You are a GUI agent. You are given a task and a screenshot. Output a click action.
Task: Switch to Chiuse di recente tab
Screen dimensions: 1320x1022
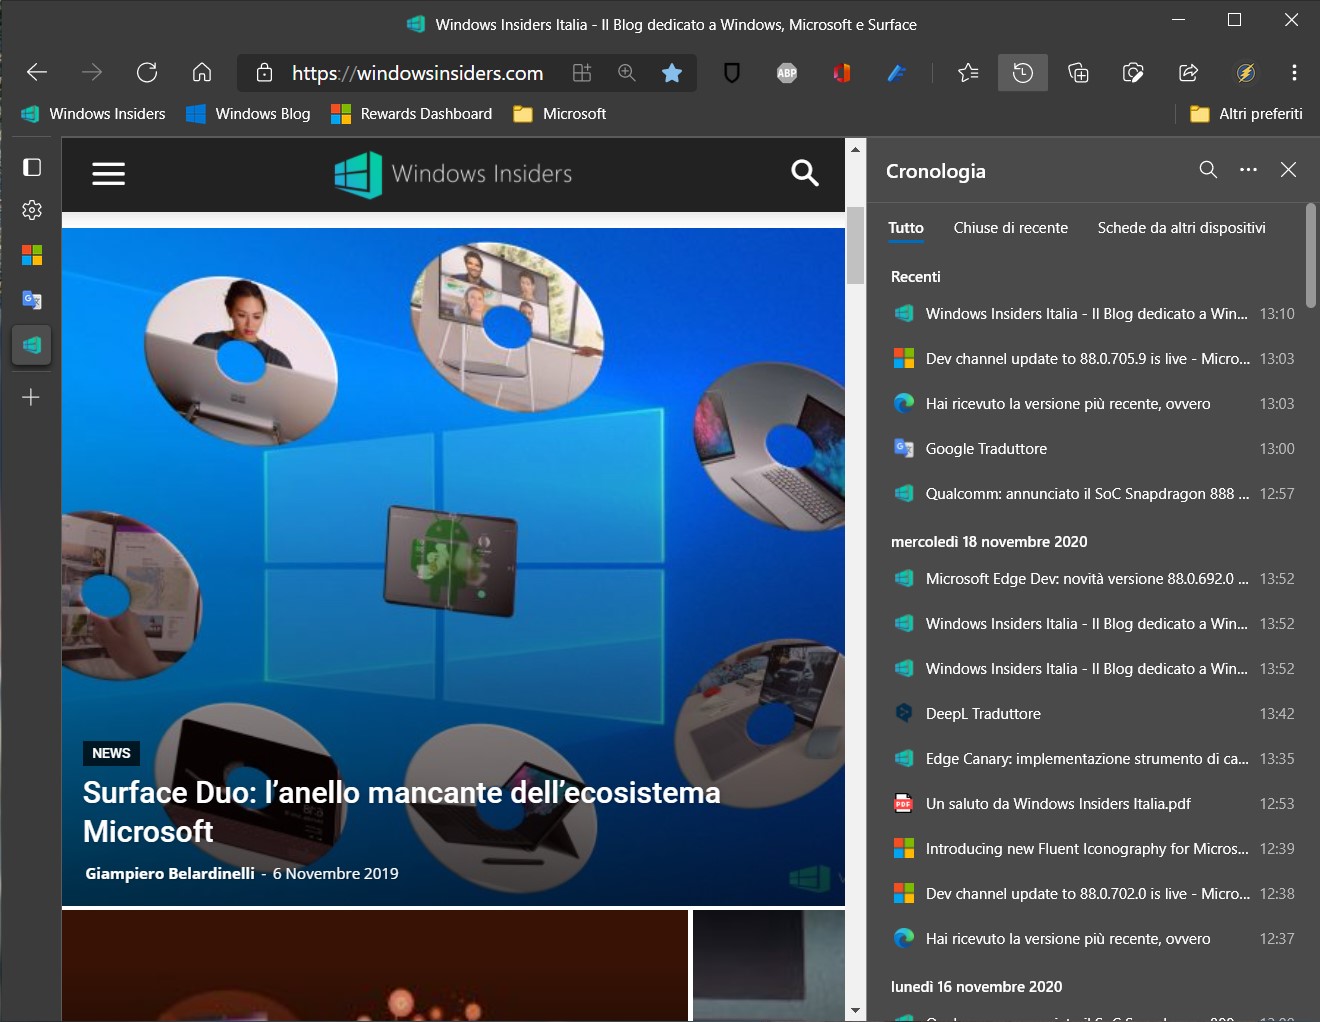1011,228
